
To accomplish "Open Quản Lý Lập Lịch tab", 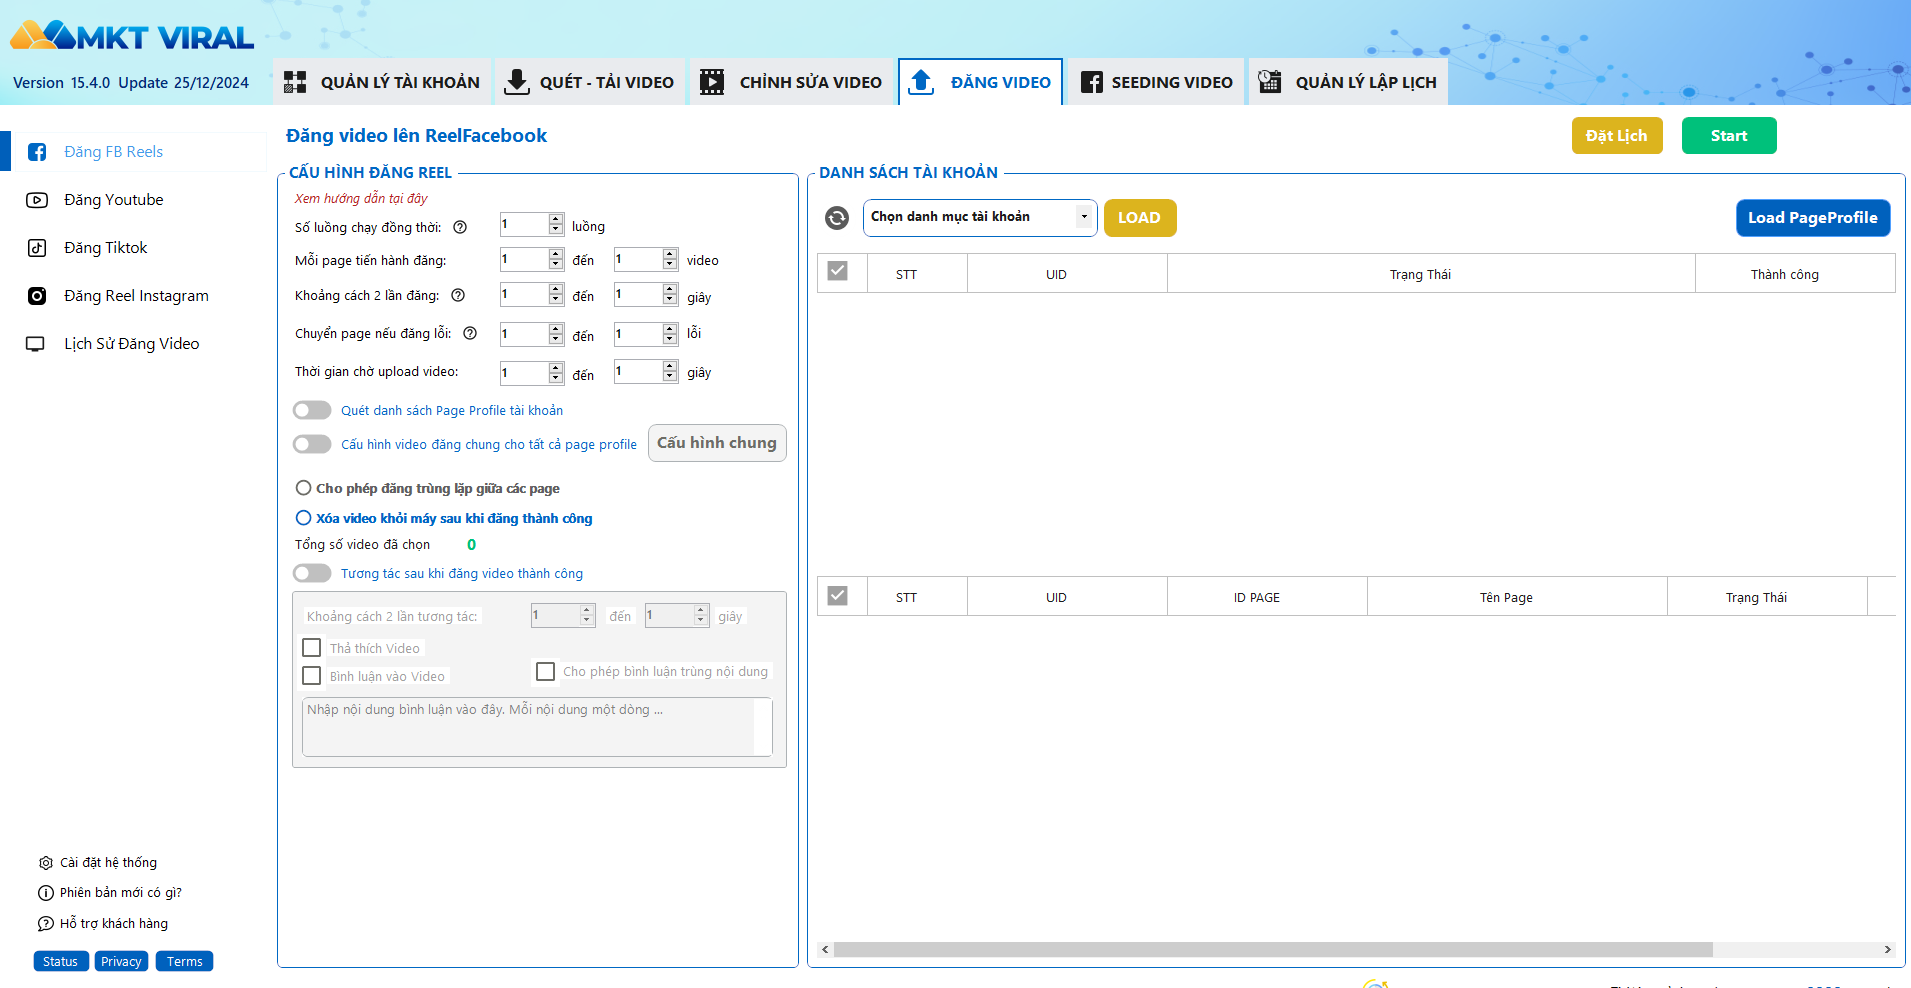I will [1348, 82].
